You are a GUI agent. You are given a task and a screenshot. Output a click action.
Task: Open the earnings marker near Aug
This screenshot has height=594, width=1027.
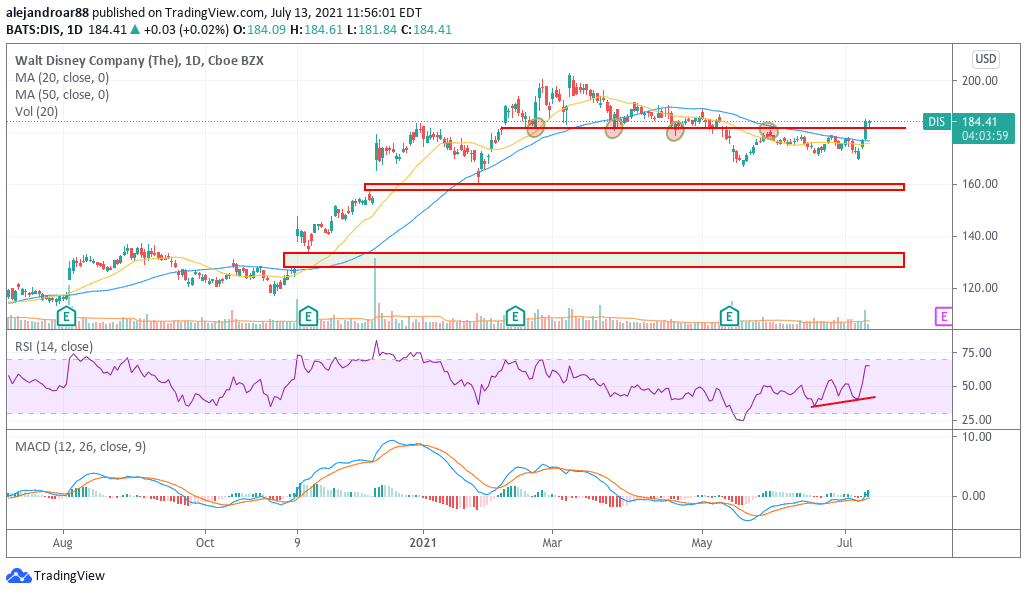point(66,317)
